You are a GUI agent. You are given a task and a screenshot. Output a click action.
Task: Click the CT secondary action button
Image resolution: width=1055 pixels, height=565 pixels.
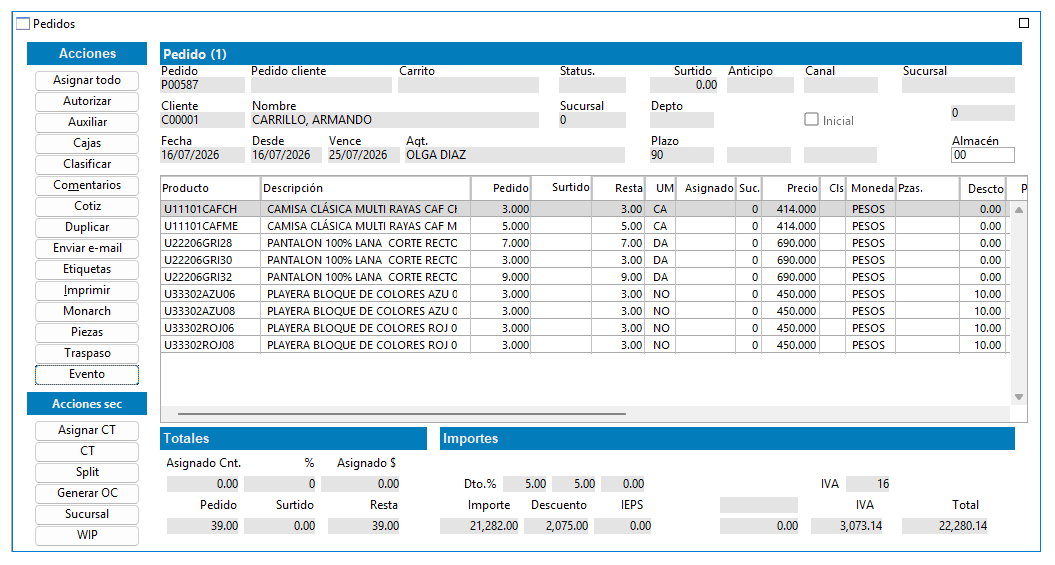87,451
